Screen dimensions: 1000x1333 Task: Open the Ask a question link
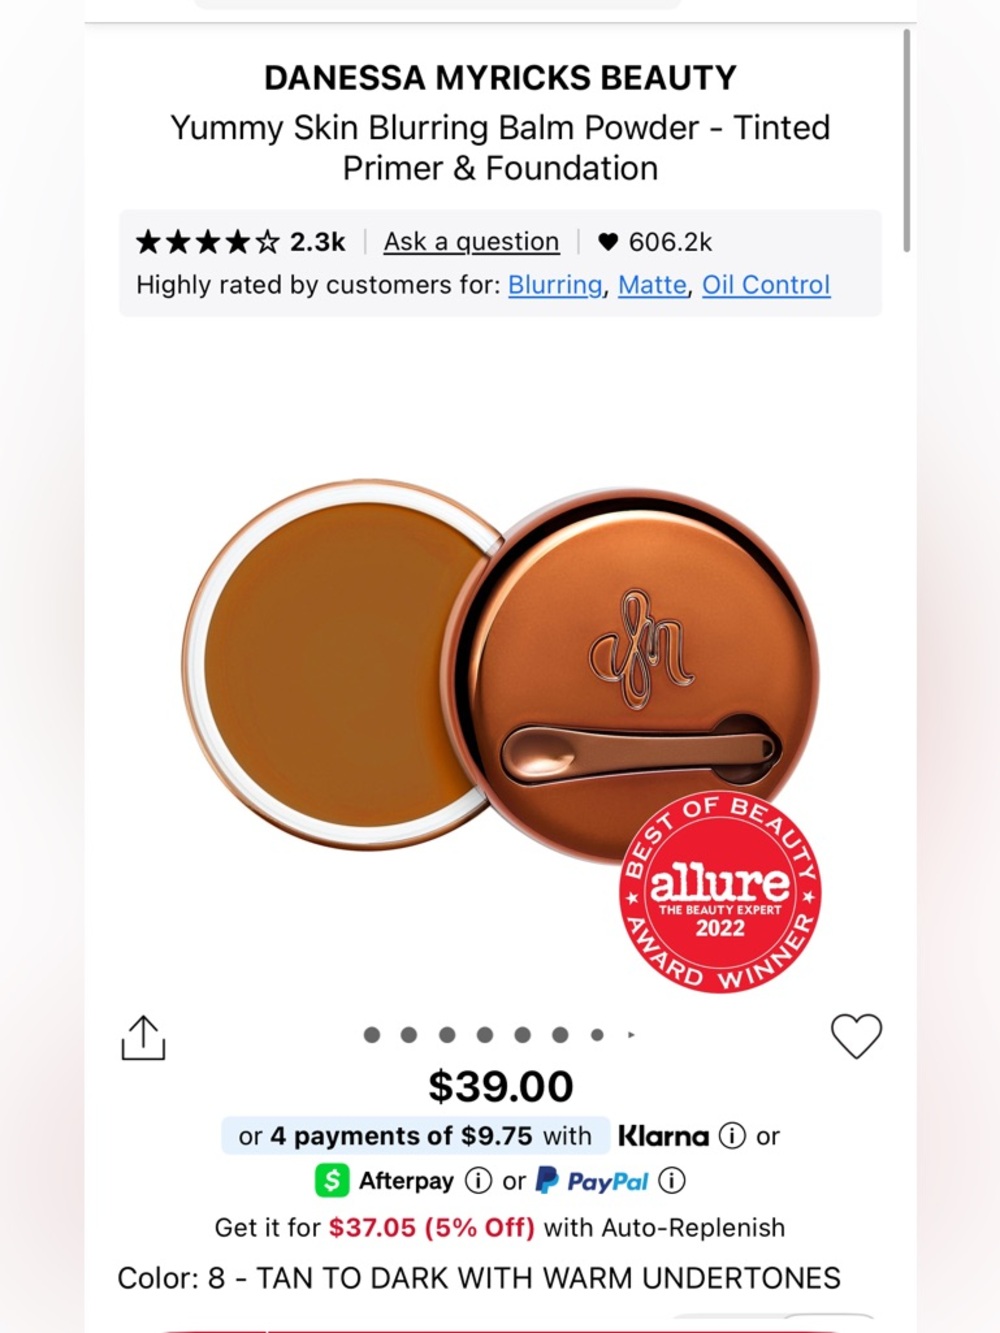471,242
